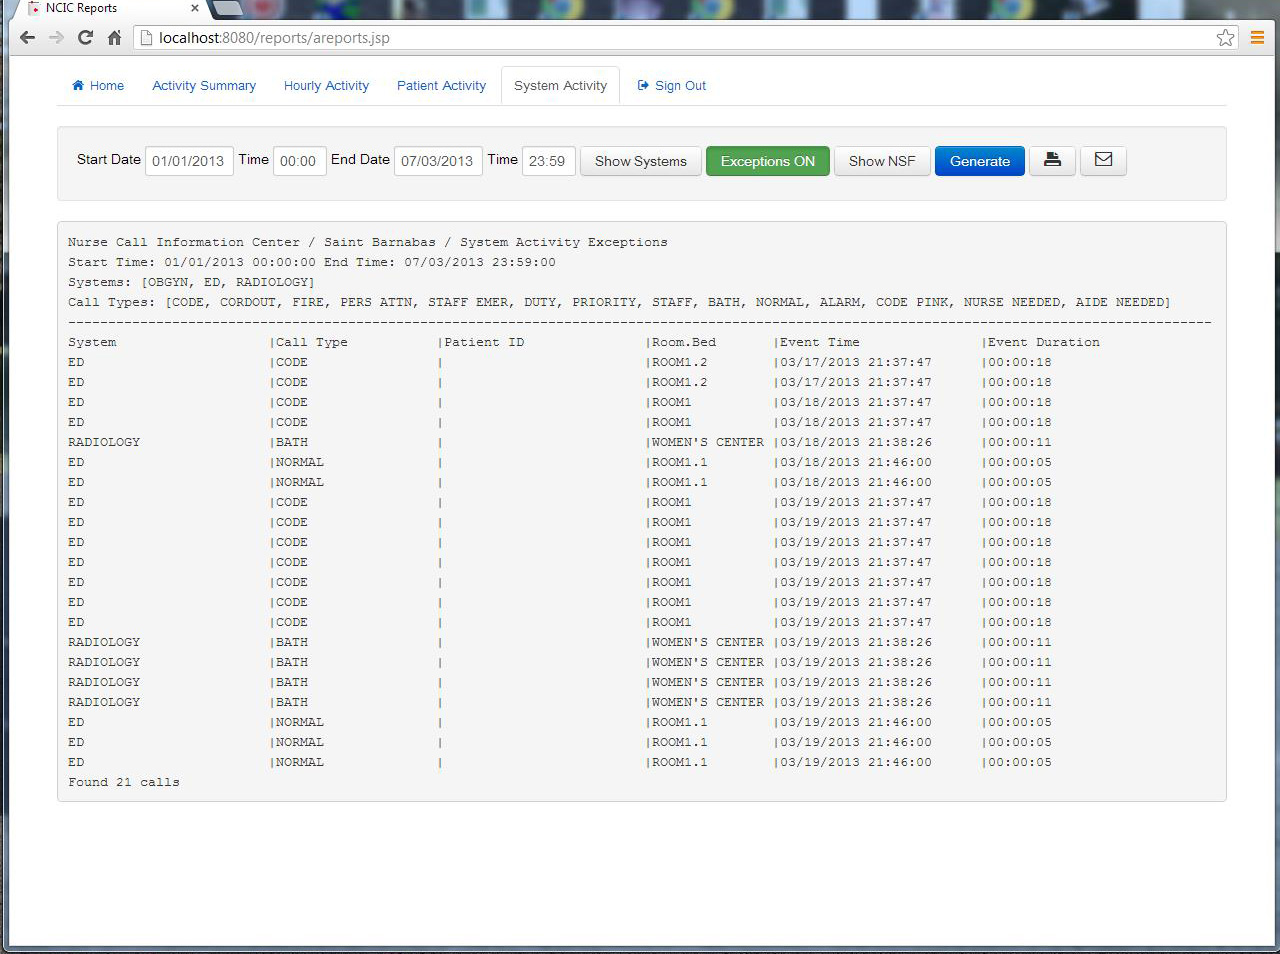
Task: Navigate to the Home link
Action: [98, 86]
